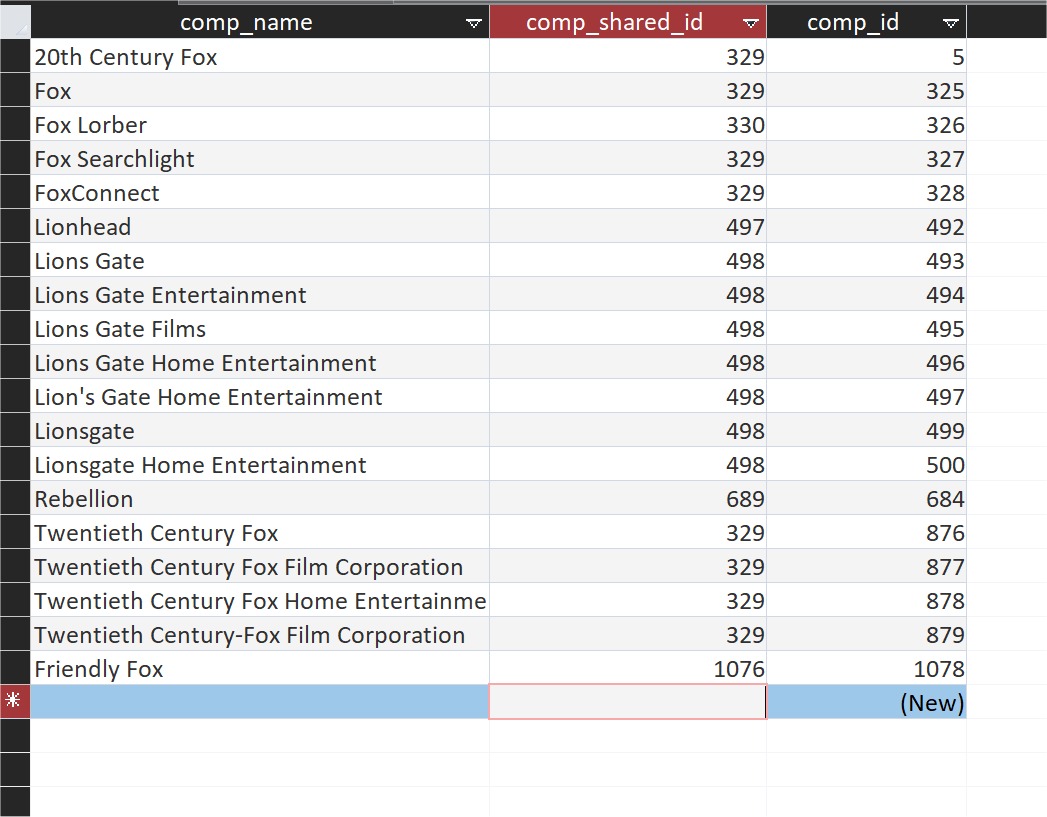Select the FoxConnect row selector

point(14,193)
